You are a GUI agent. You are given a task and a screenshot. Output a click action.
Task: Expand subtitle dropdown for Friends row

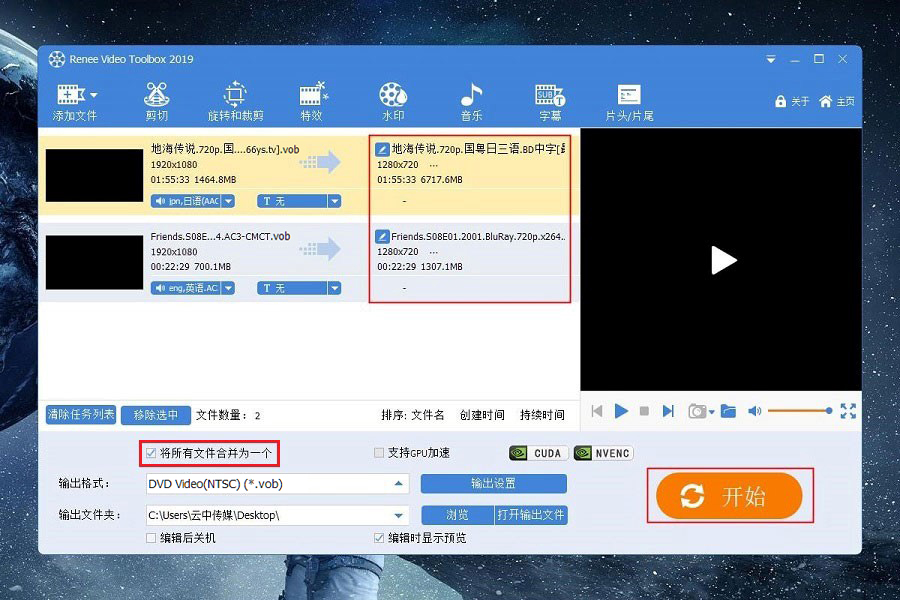pyautogui.click(x=334, y=288)
